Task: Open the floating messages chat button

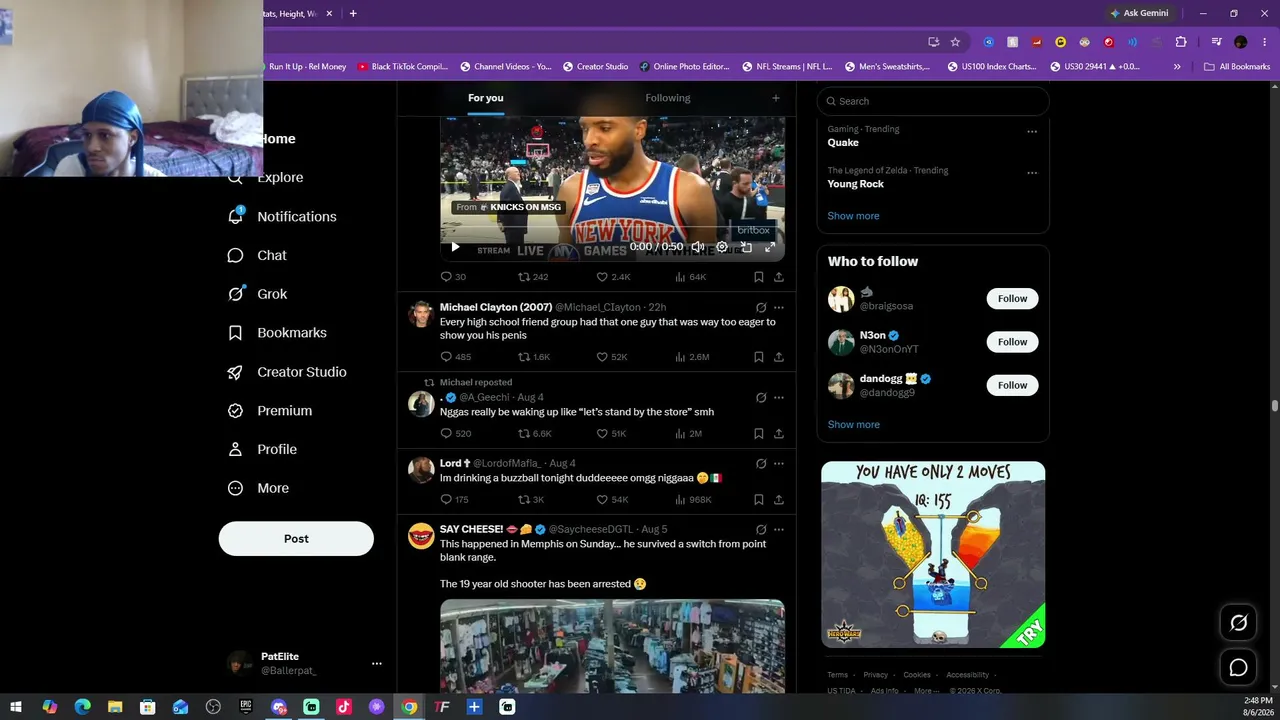Action: point(1238,667)
